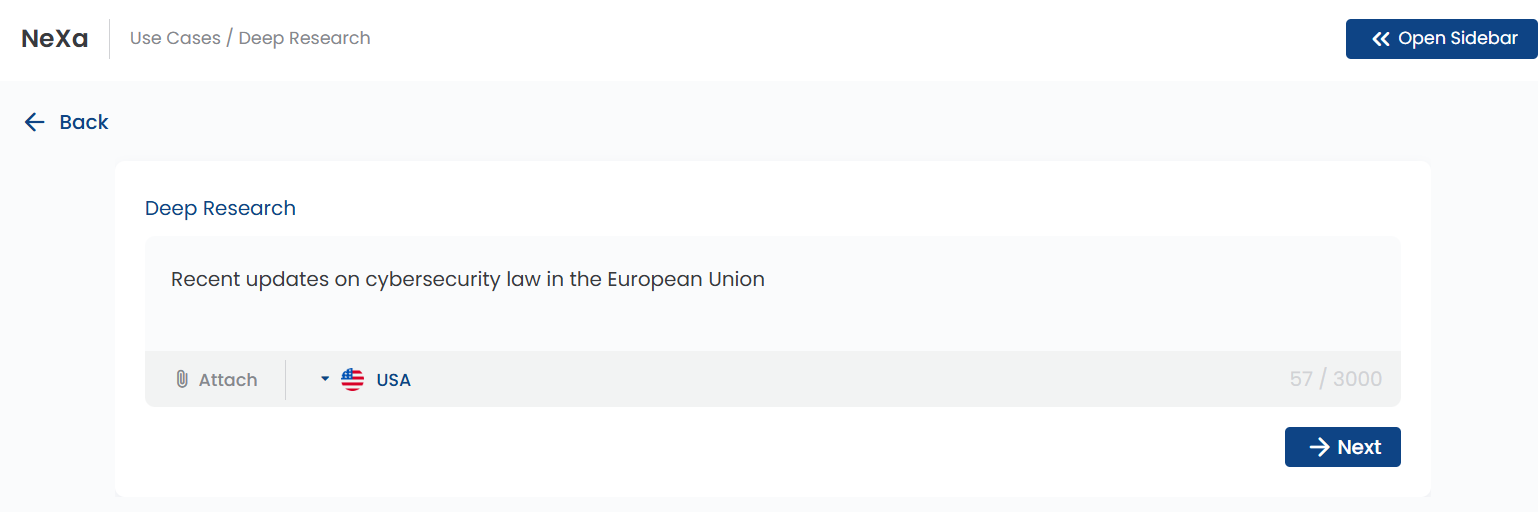Click the Attach button label
The width and height of the screenshot is (1538, 512).
tap(228, 380)
